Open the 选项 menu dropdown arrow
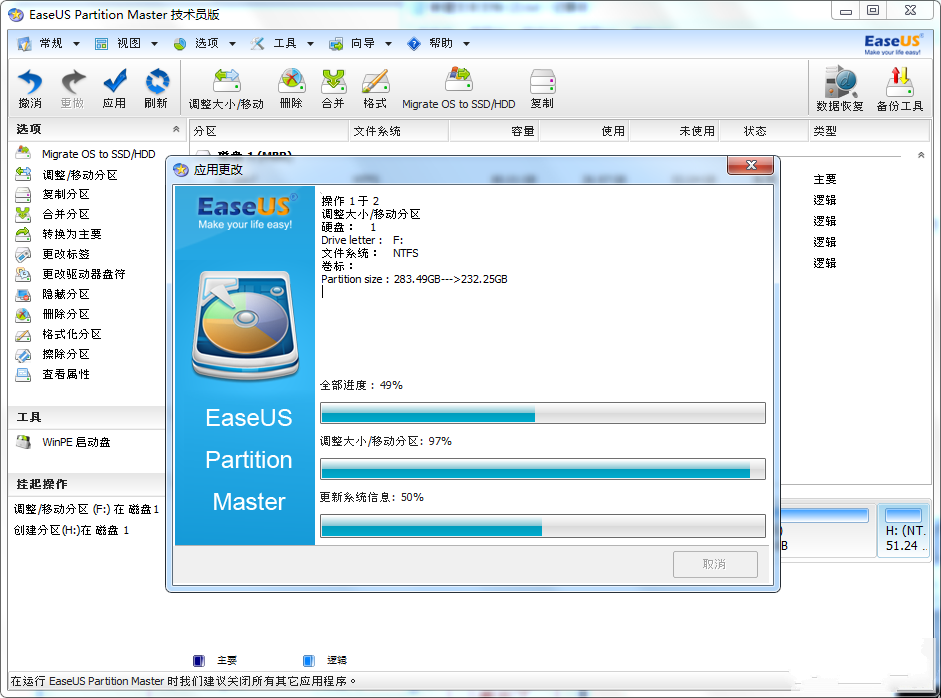 (x=232, y=44)
